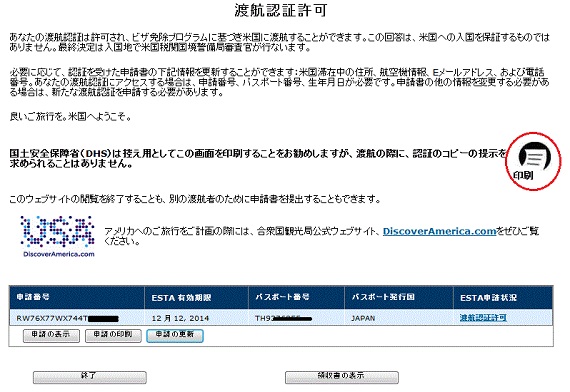
Task: Follow the DiscoverAmerica.com hyperlink
Action: tap(439, 231)
